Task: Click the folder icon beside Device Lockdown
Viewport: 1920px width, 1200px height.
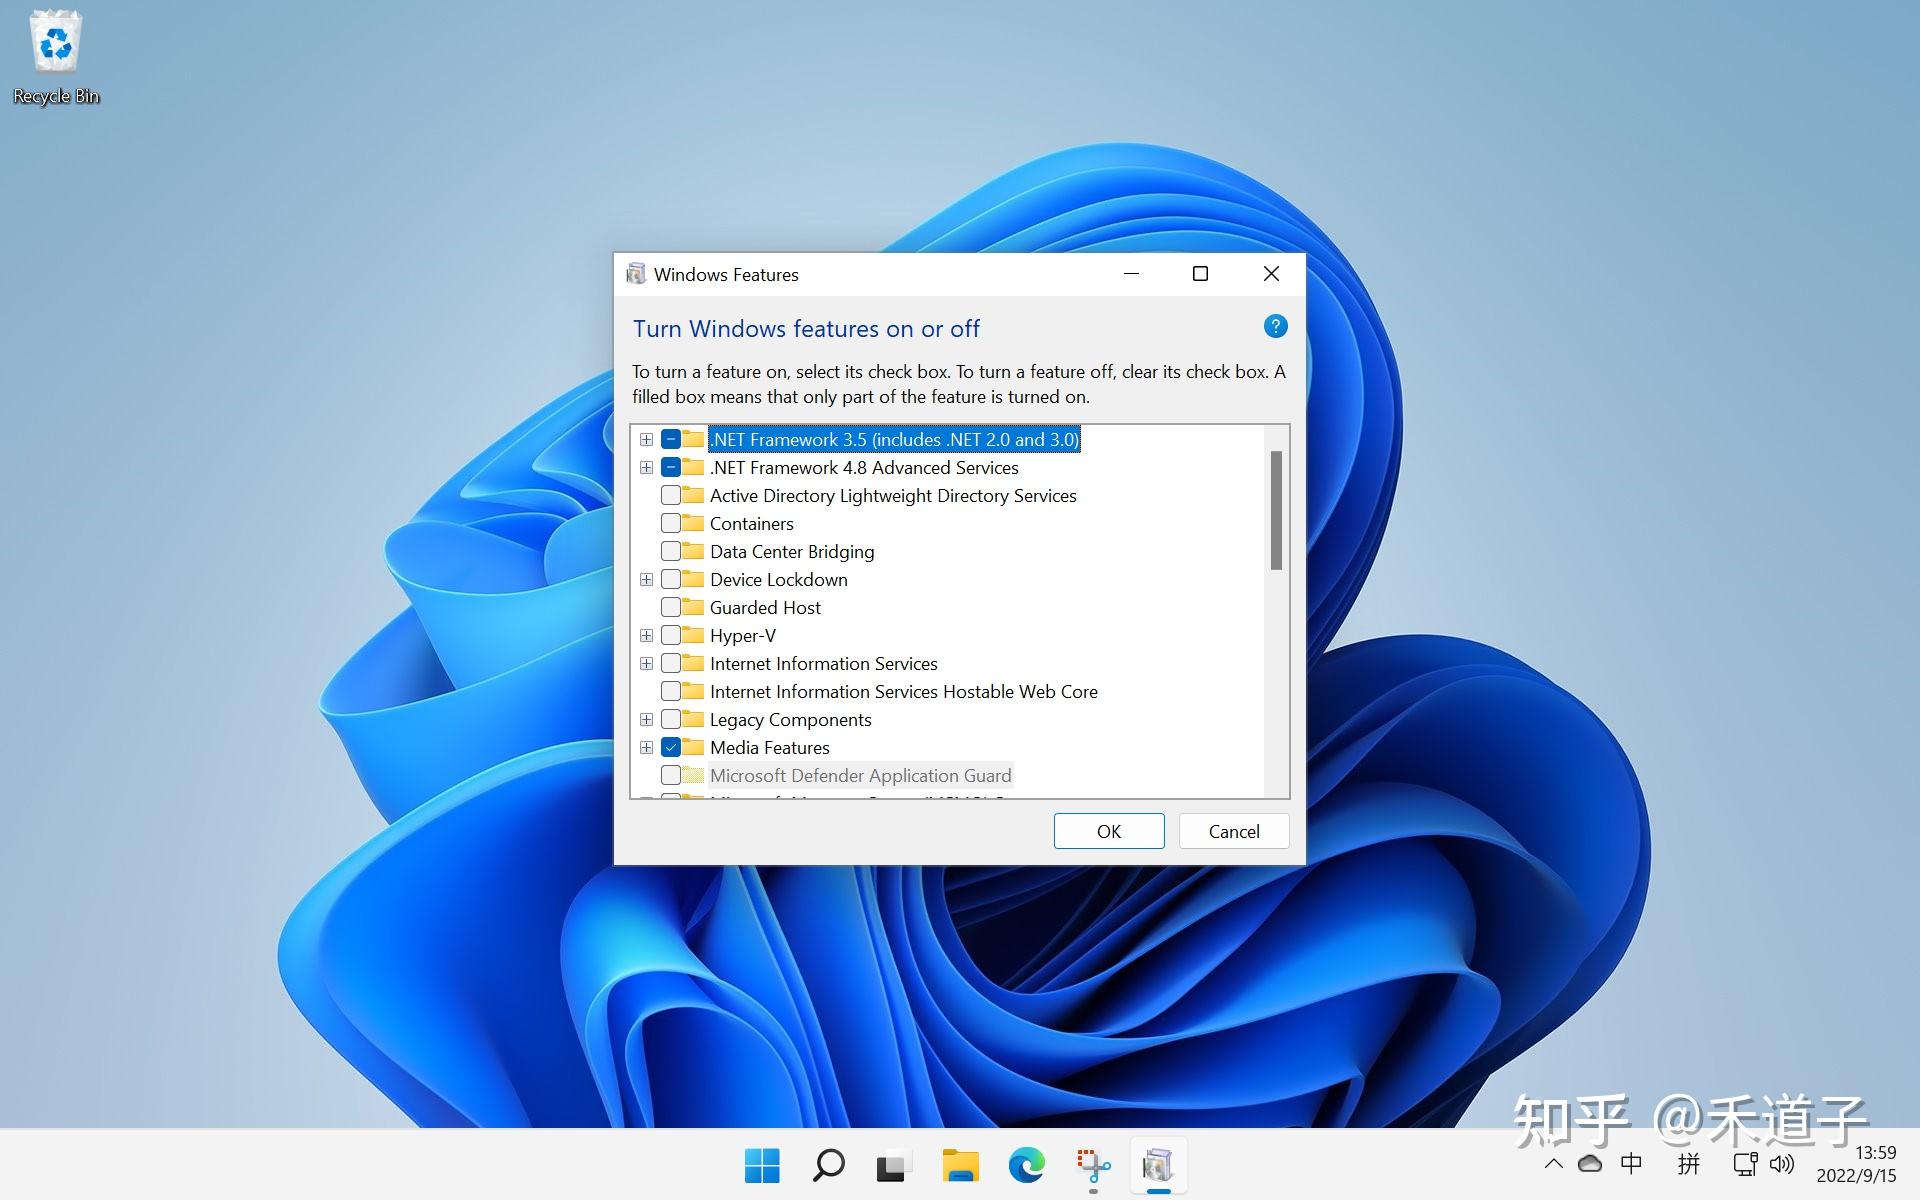Action: click(693, 579)
